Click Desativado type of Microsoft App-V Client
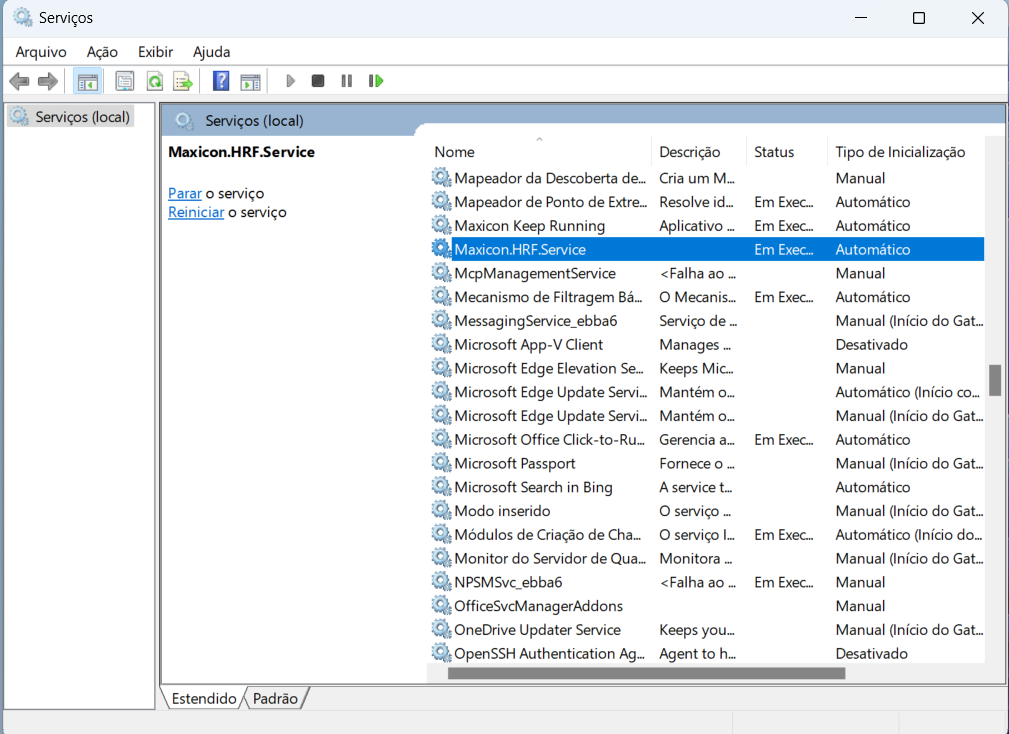 pos(871,345)
